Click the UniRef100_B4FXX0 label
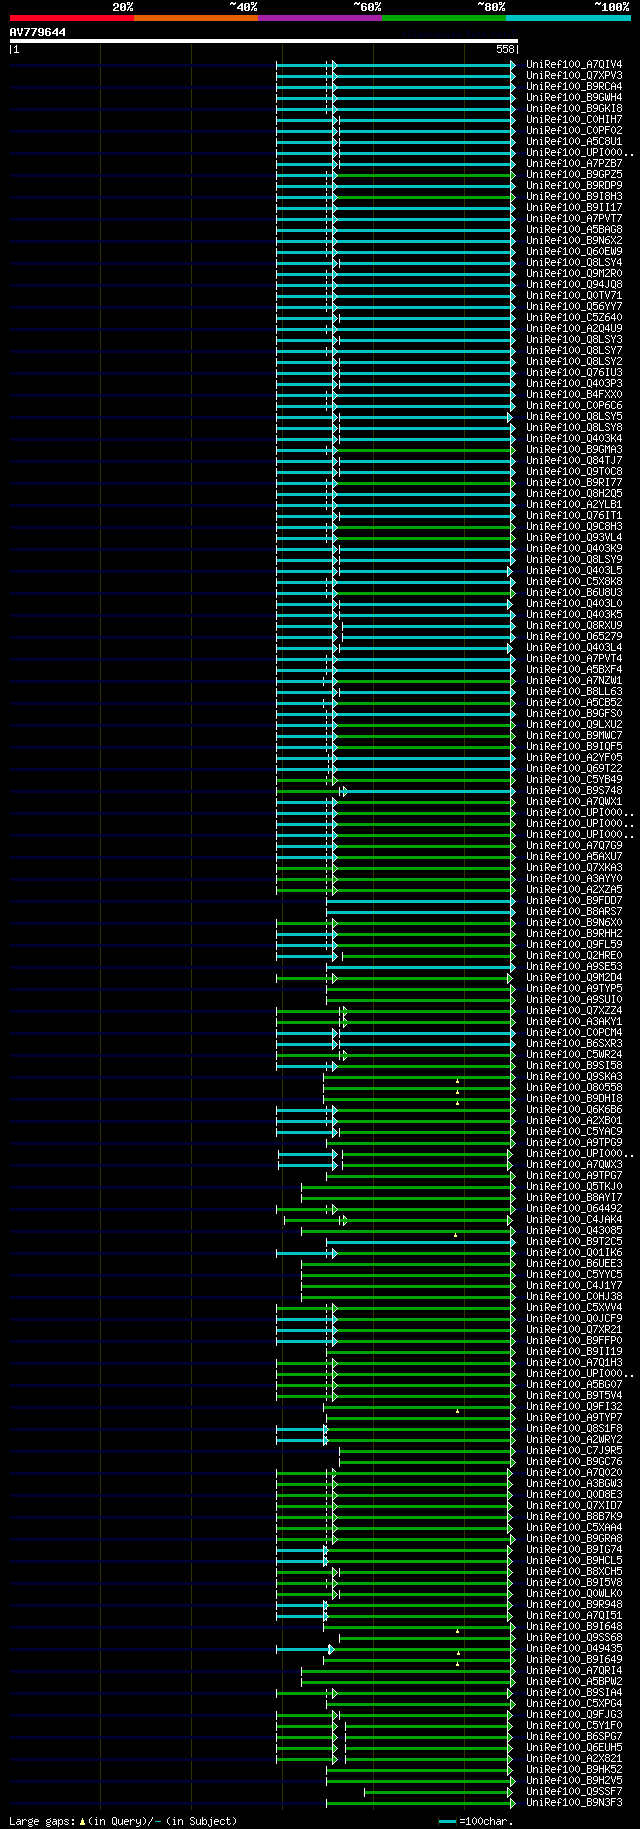The width and height of the screenshot is (640, 1829). pos(574,394)
